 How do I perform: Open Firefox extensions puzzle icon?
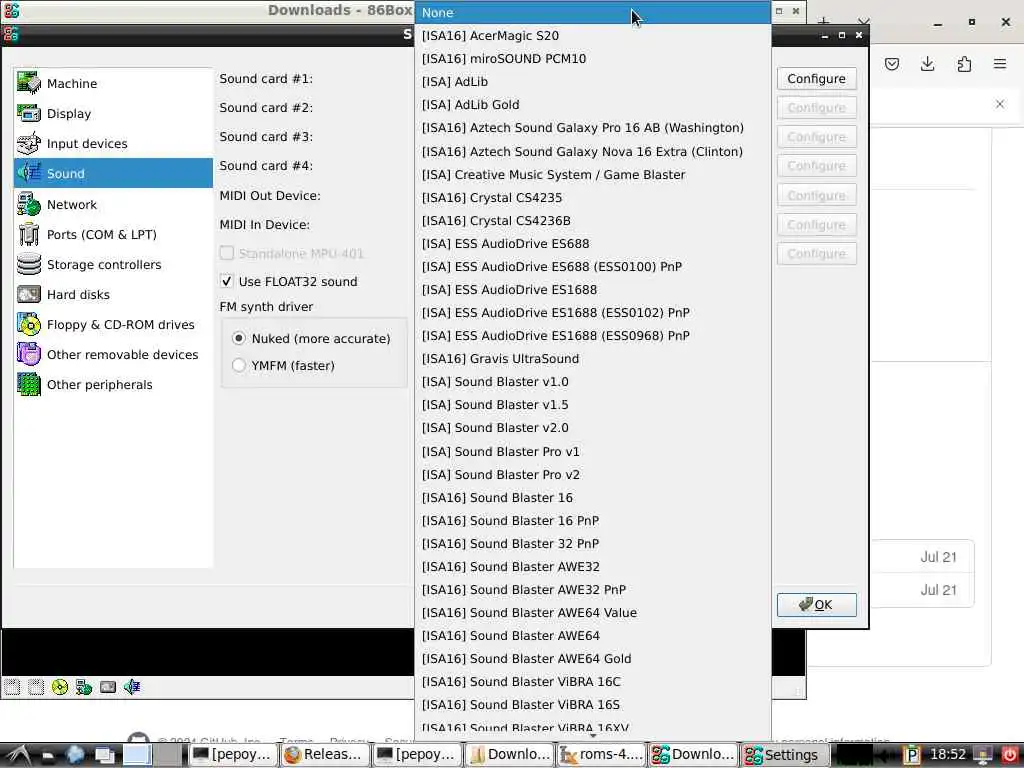click(964, 64)
